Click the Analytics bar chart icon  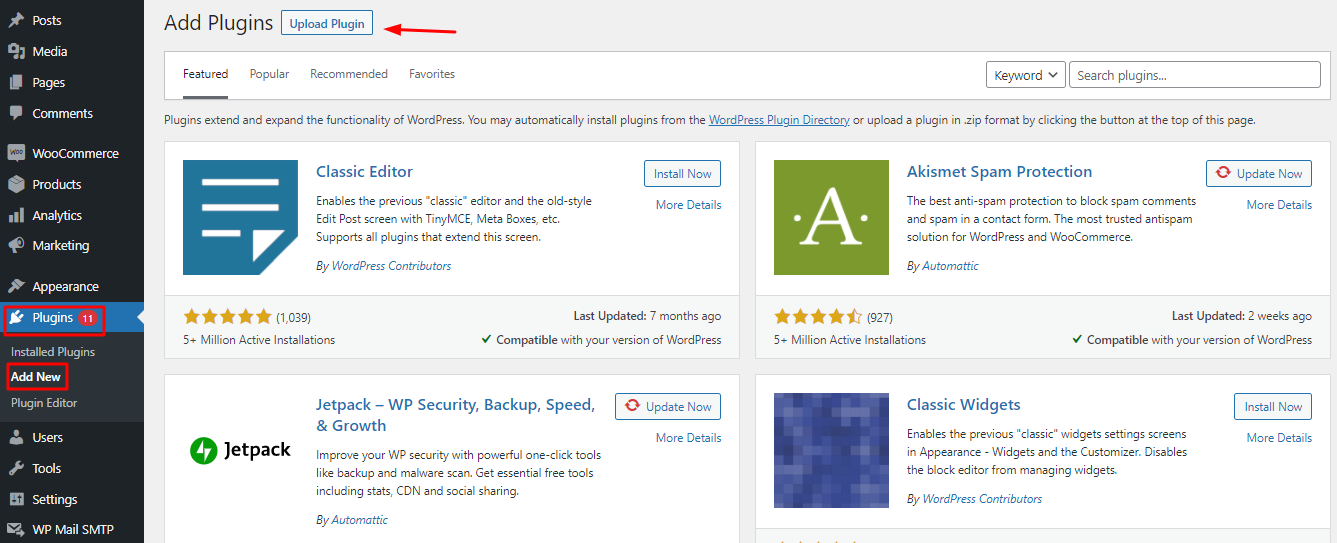[16, 215]
